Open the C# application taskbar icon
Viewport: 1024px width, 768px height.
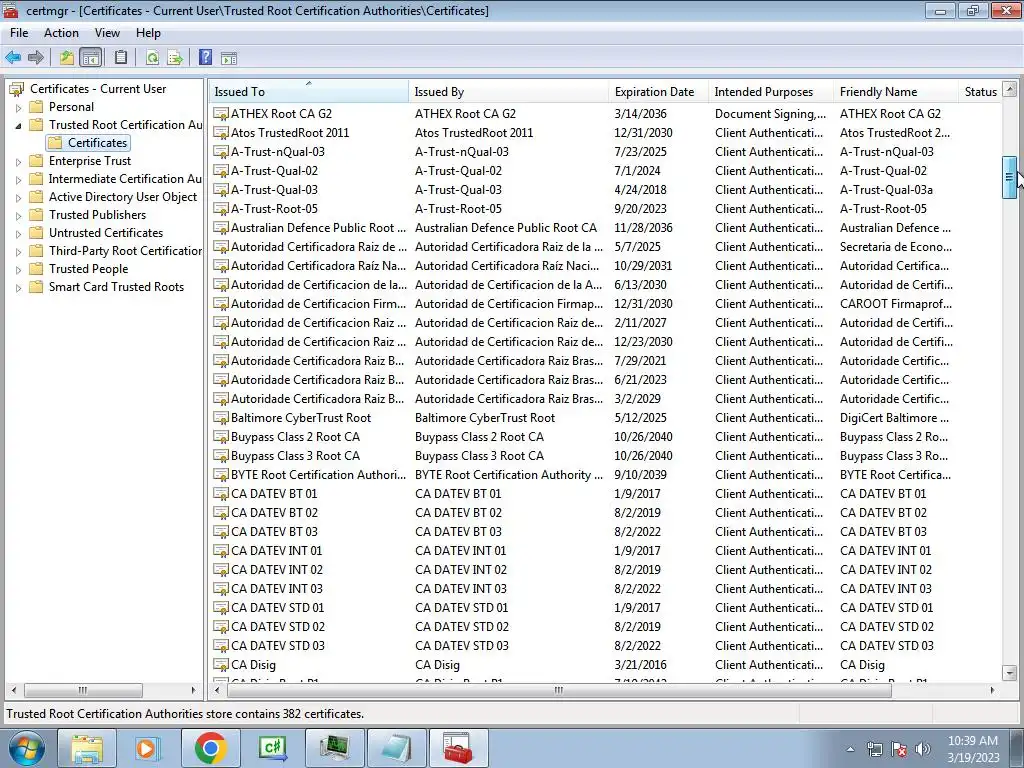(272, 748)
